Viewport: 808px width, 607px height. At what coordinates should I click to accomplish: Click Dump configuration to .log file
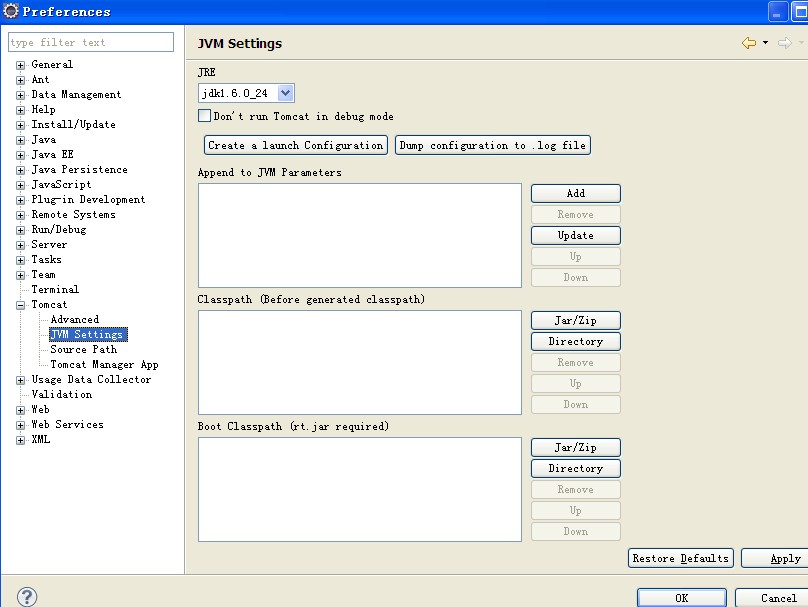[493, 145]
